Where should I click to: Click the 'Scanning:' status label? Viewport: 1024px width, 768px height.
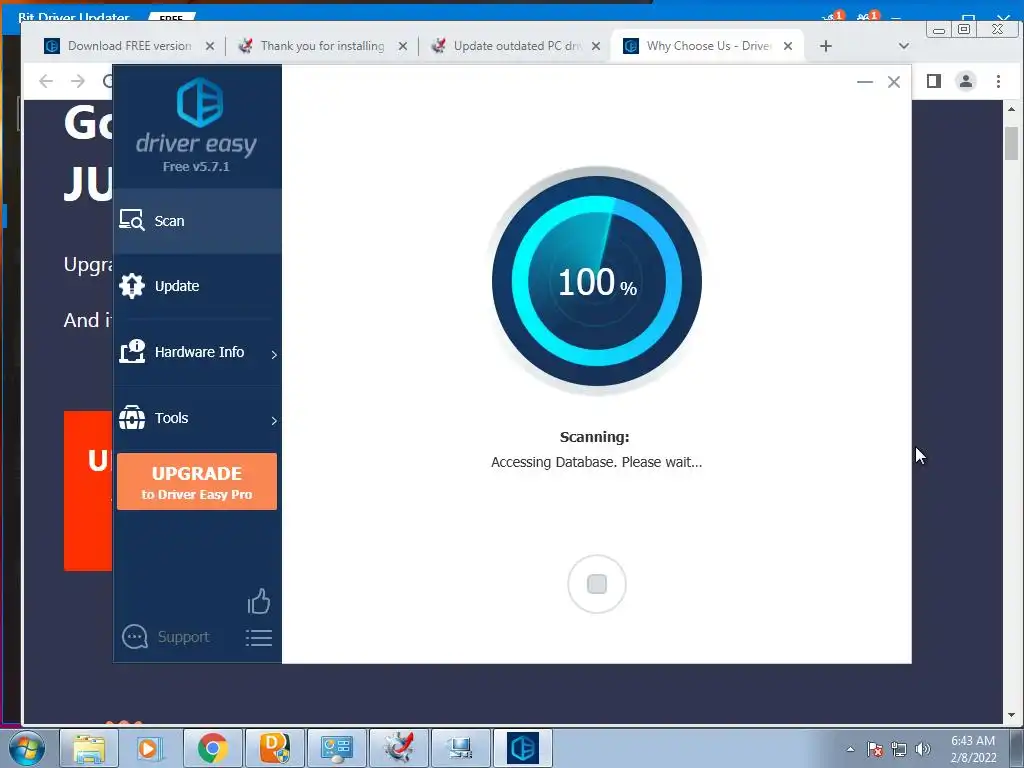[x=594, y=437]
